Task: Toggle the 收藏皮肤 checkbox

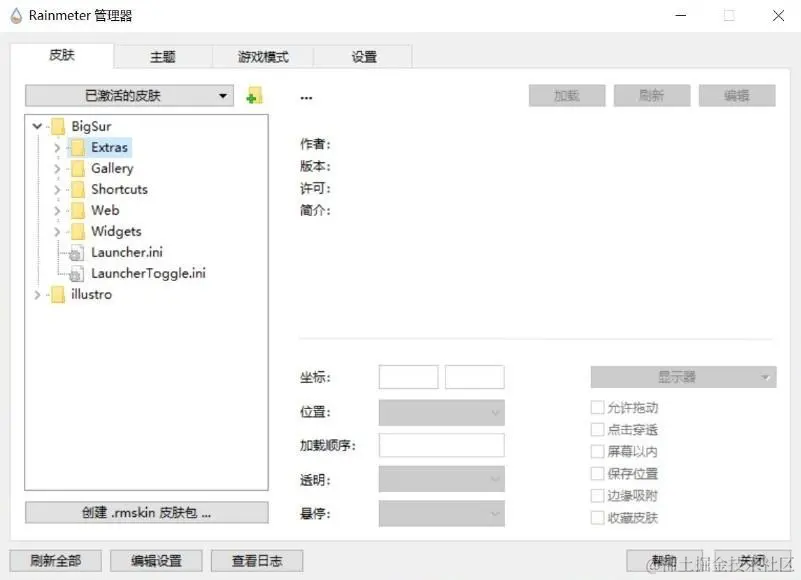Action: (x=597, y=518)
